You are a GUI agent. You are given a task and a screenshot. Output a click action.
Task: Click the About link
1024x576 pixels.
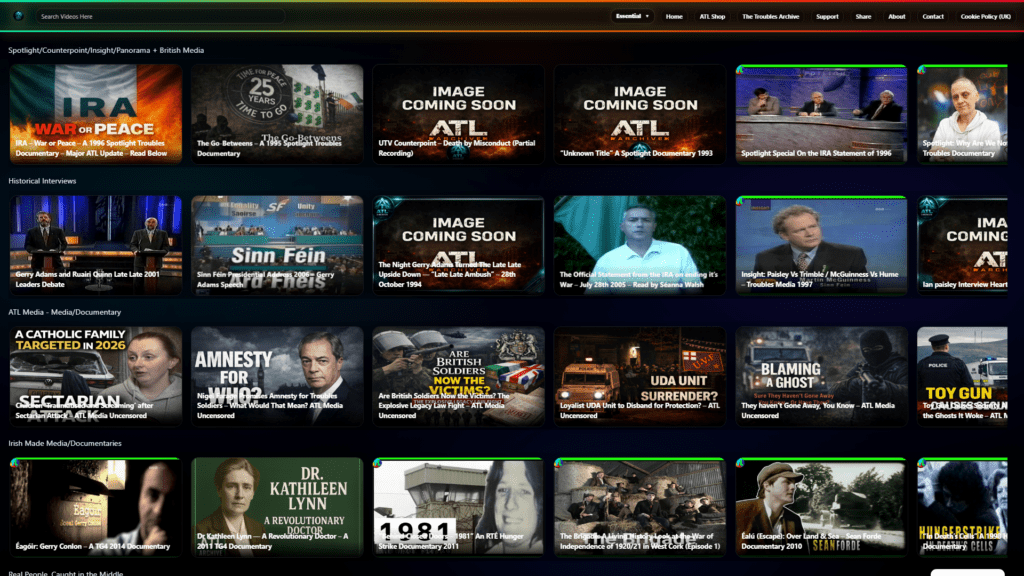click(x=897, y=17)
